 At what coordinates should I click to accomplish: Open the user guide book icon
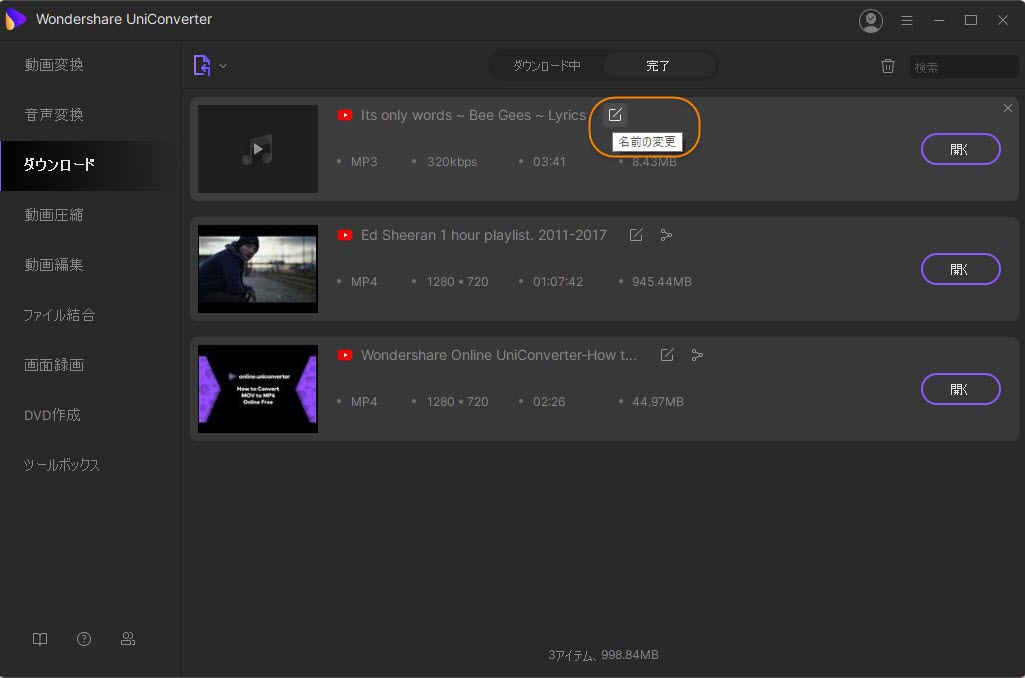click(40, 639)
